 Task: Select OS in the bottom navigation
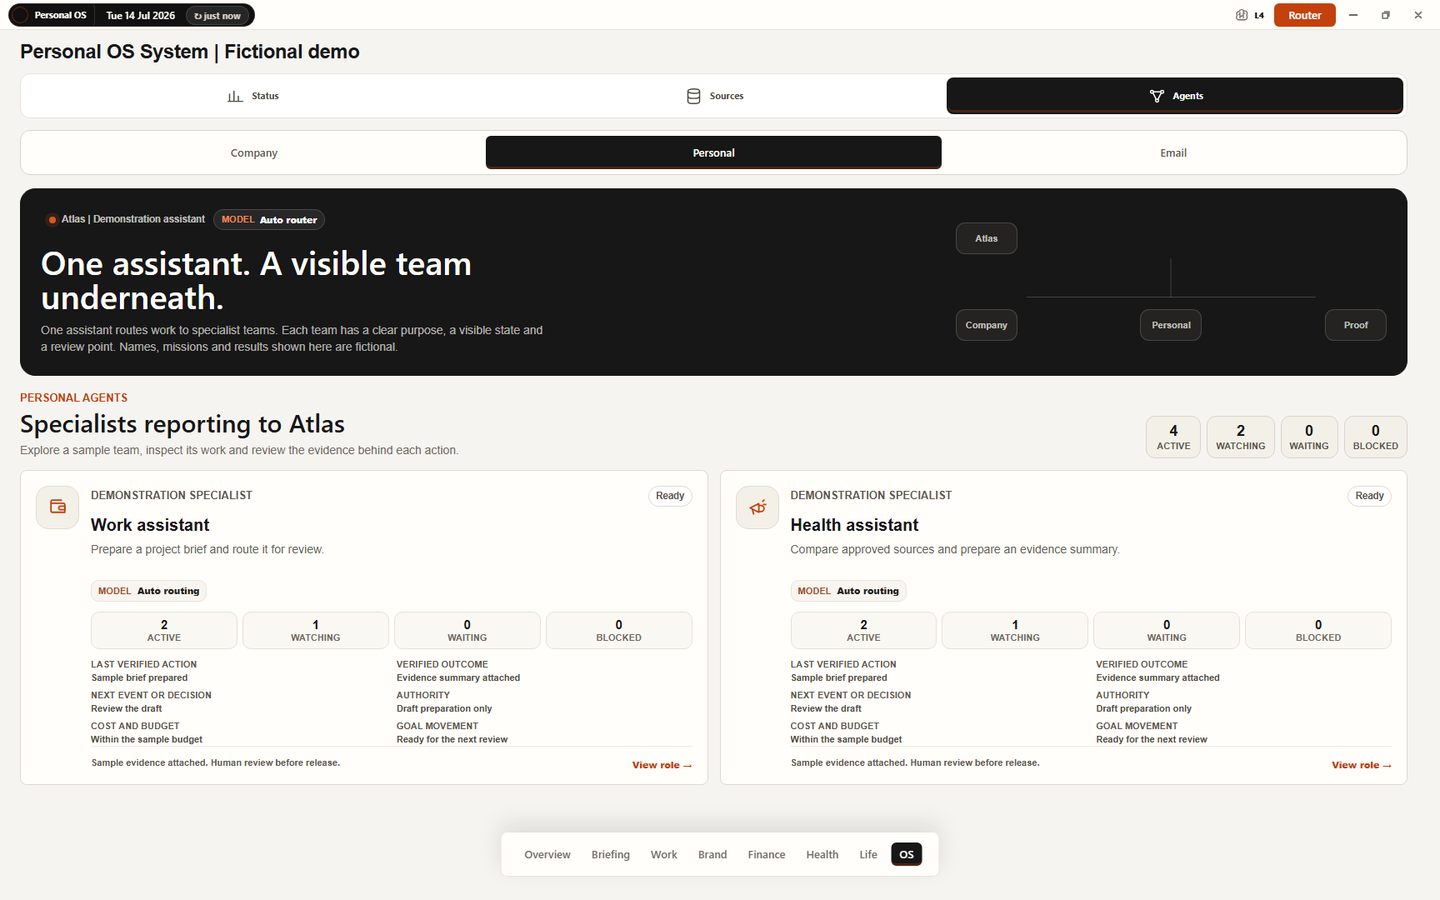point(906,855)
